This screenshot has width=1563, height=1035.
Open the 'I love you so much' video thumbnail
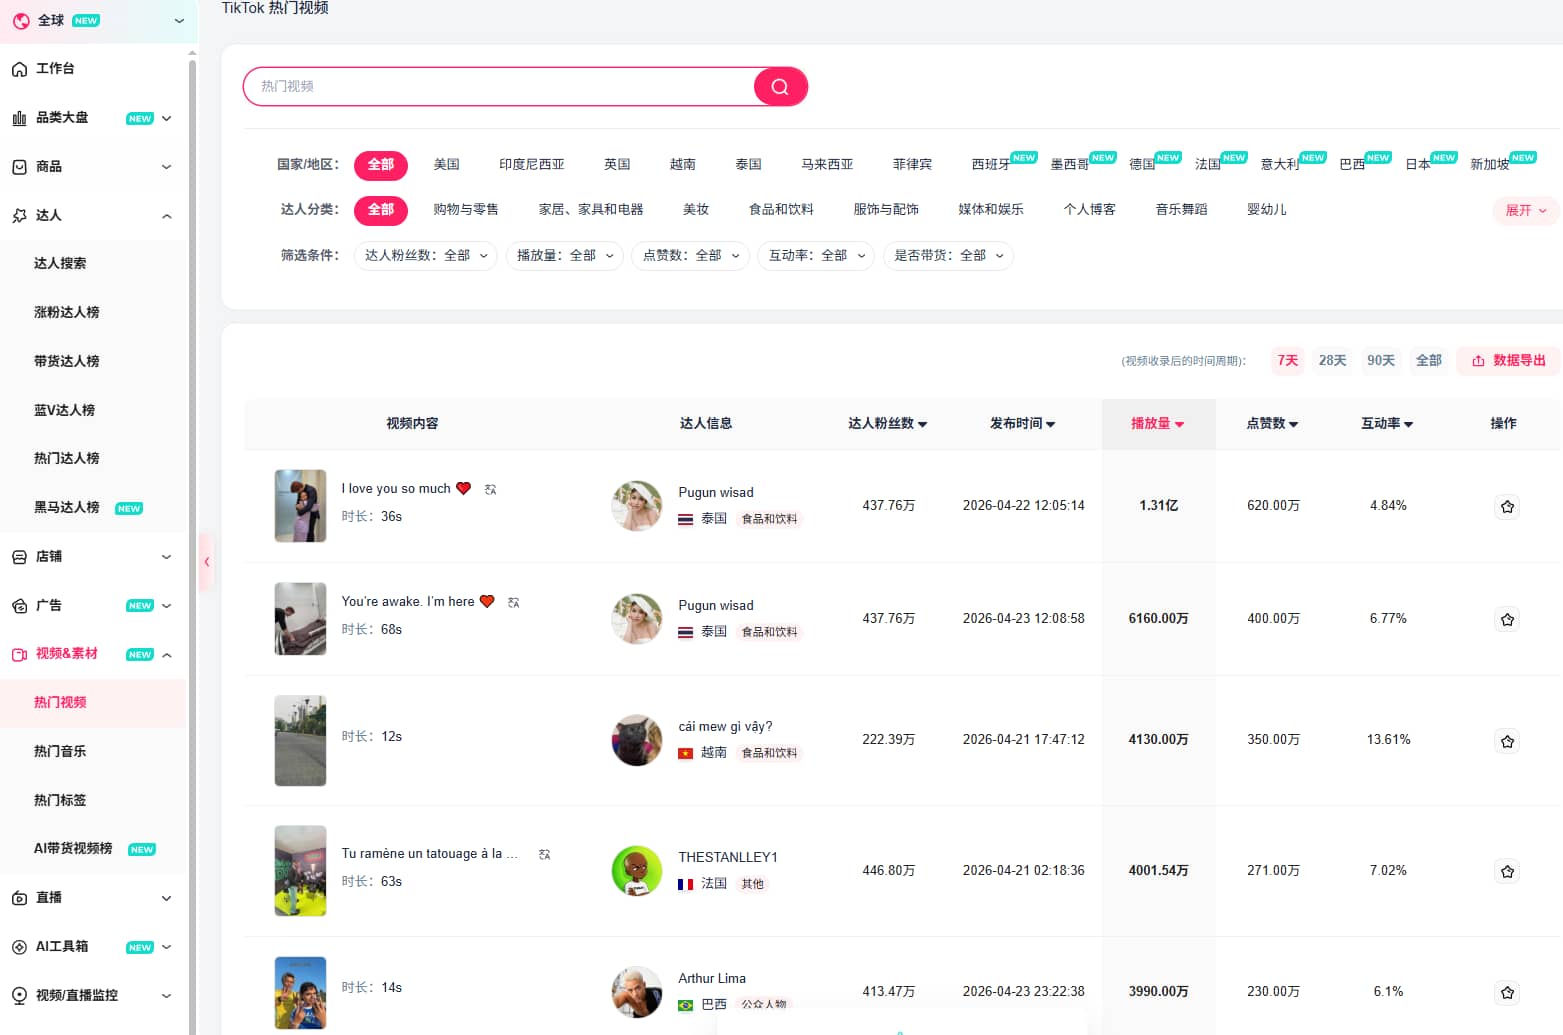pyautogui.click(x=300, y=506)
